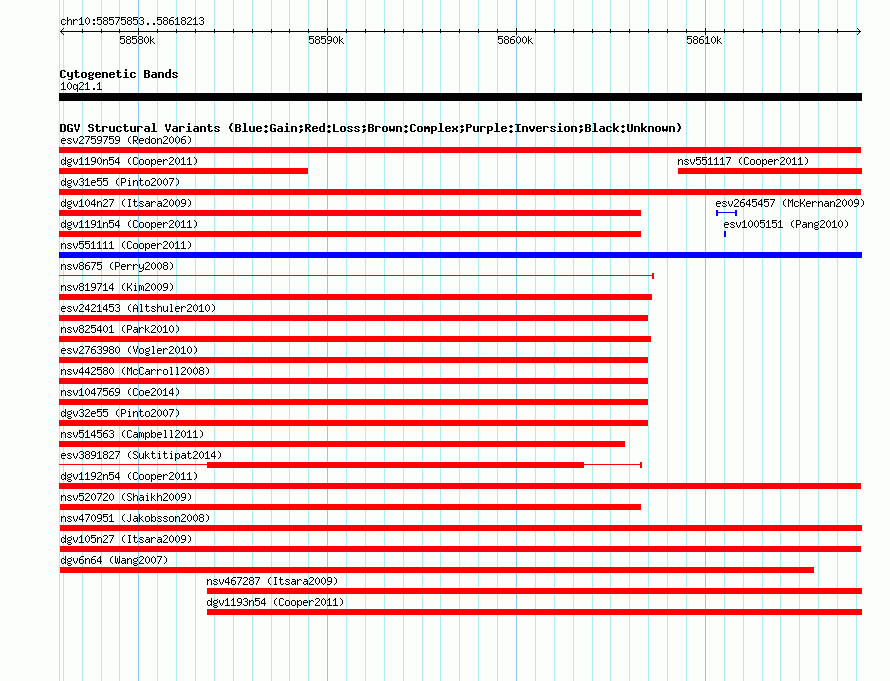Image resolution: width=890 pixels, height=681 pixels.
Task: Open the nsv8675 (Perry2008) label
Action: pyautogui.click(x=117, y=266)
